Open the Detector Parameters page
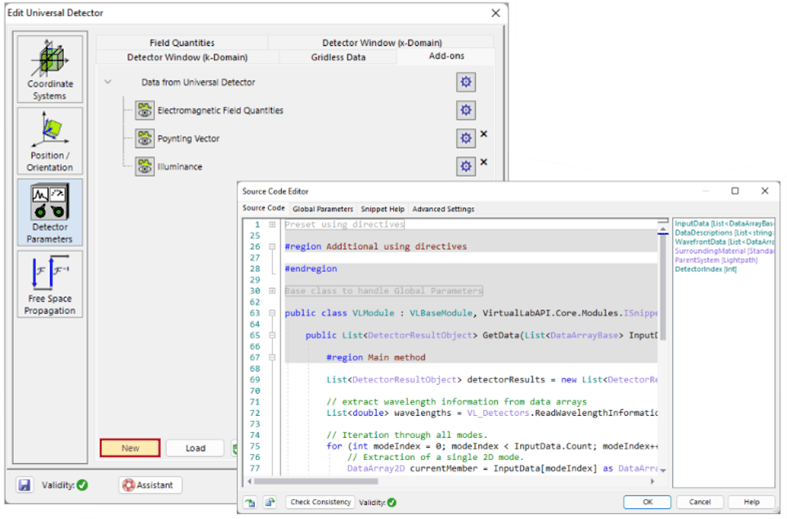 50,212
